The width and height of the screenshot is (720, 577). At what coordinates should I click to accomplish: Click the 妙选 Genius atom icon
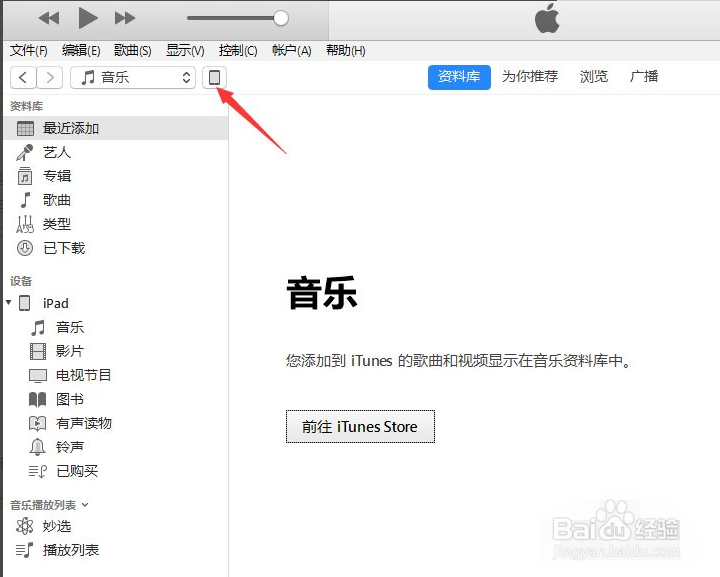[25, 526]
